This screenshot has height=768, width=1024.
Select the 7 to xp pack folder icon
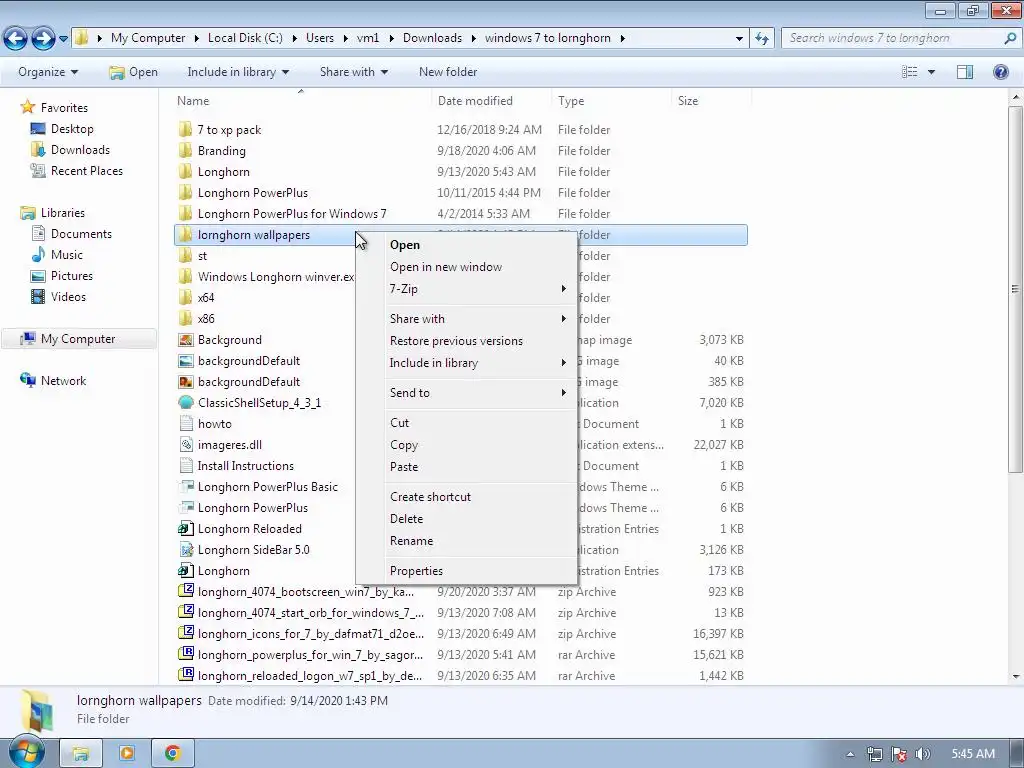(x=185, y=129)
